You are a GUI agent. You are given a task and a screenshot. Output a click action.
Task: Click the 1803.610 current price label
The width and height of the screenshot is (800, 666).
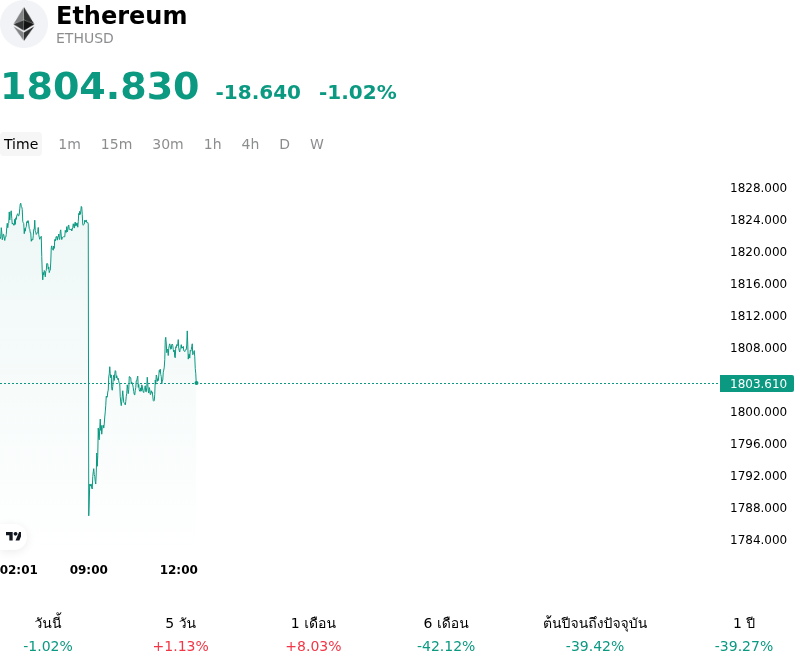pos(757,383)
